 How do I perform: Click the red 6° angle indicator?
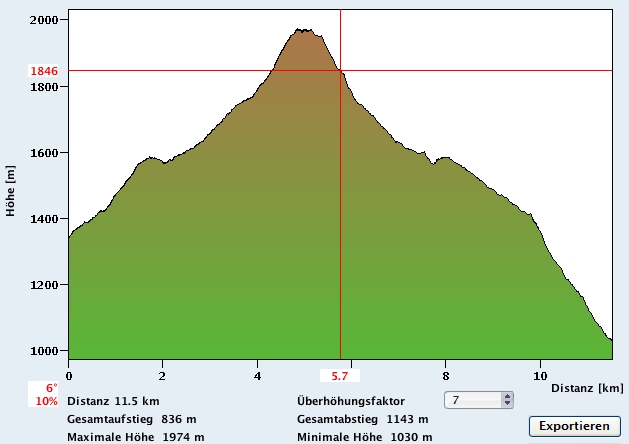click(50, 388)
